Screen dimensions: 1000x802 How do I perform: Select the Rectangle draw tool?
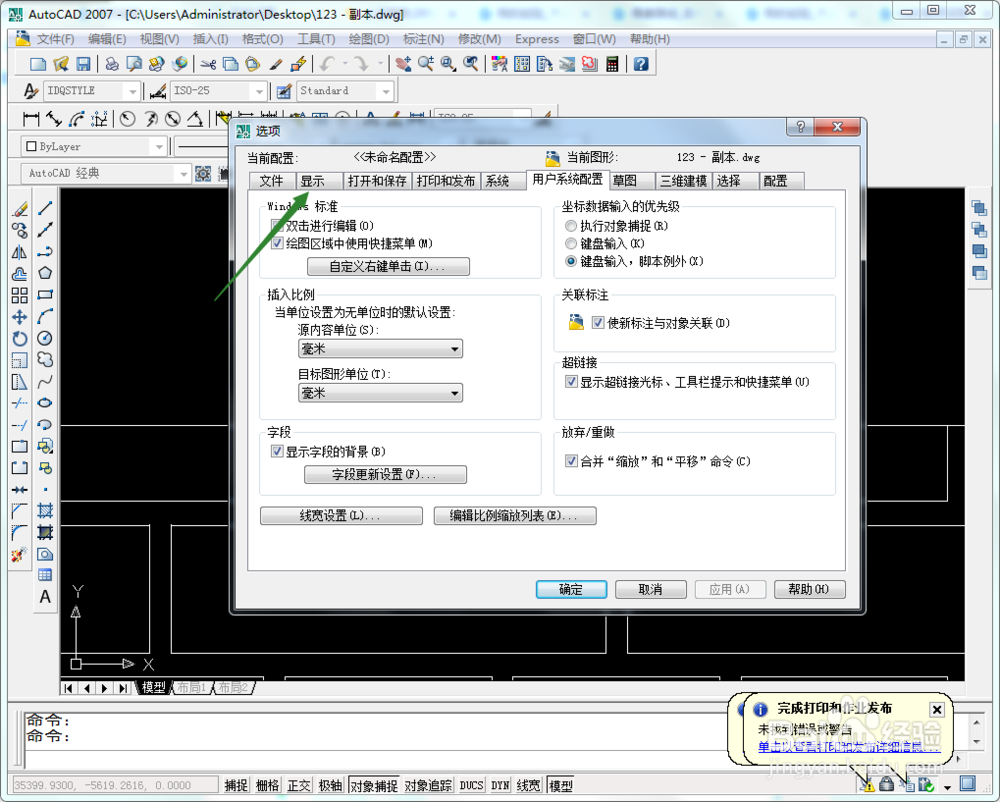point(45,295)
